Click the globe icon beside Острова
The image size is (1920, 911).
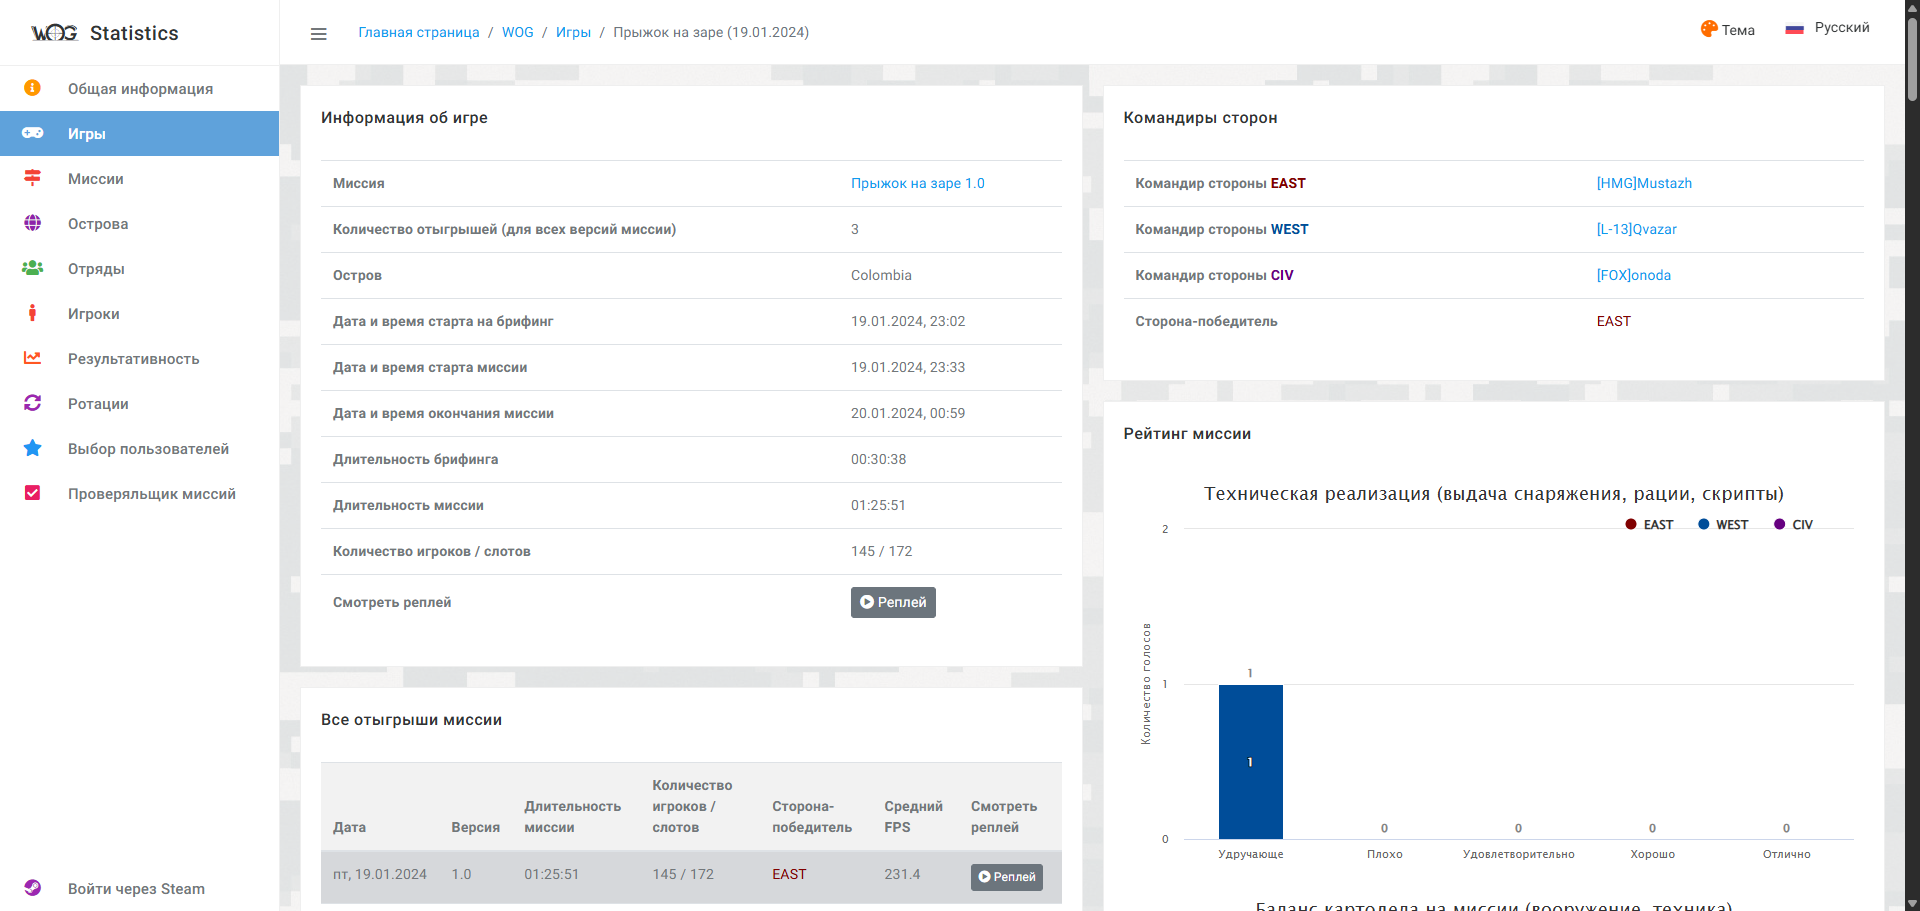32,223
